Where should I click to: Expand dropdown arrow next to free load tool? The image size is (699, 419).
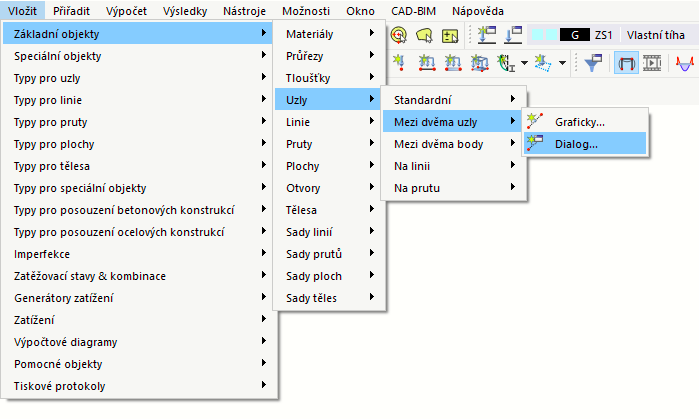pyautogui.click(x=563, y=63)
